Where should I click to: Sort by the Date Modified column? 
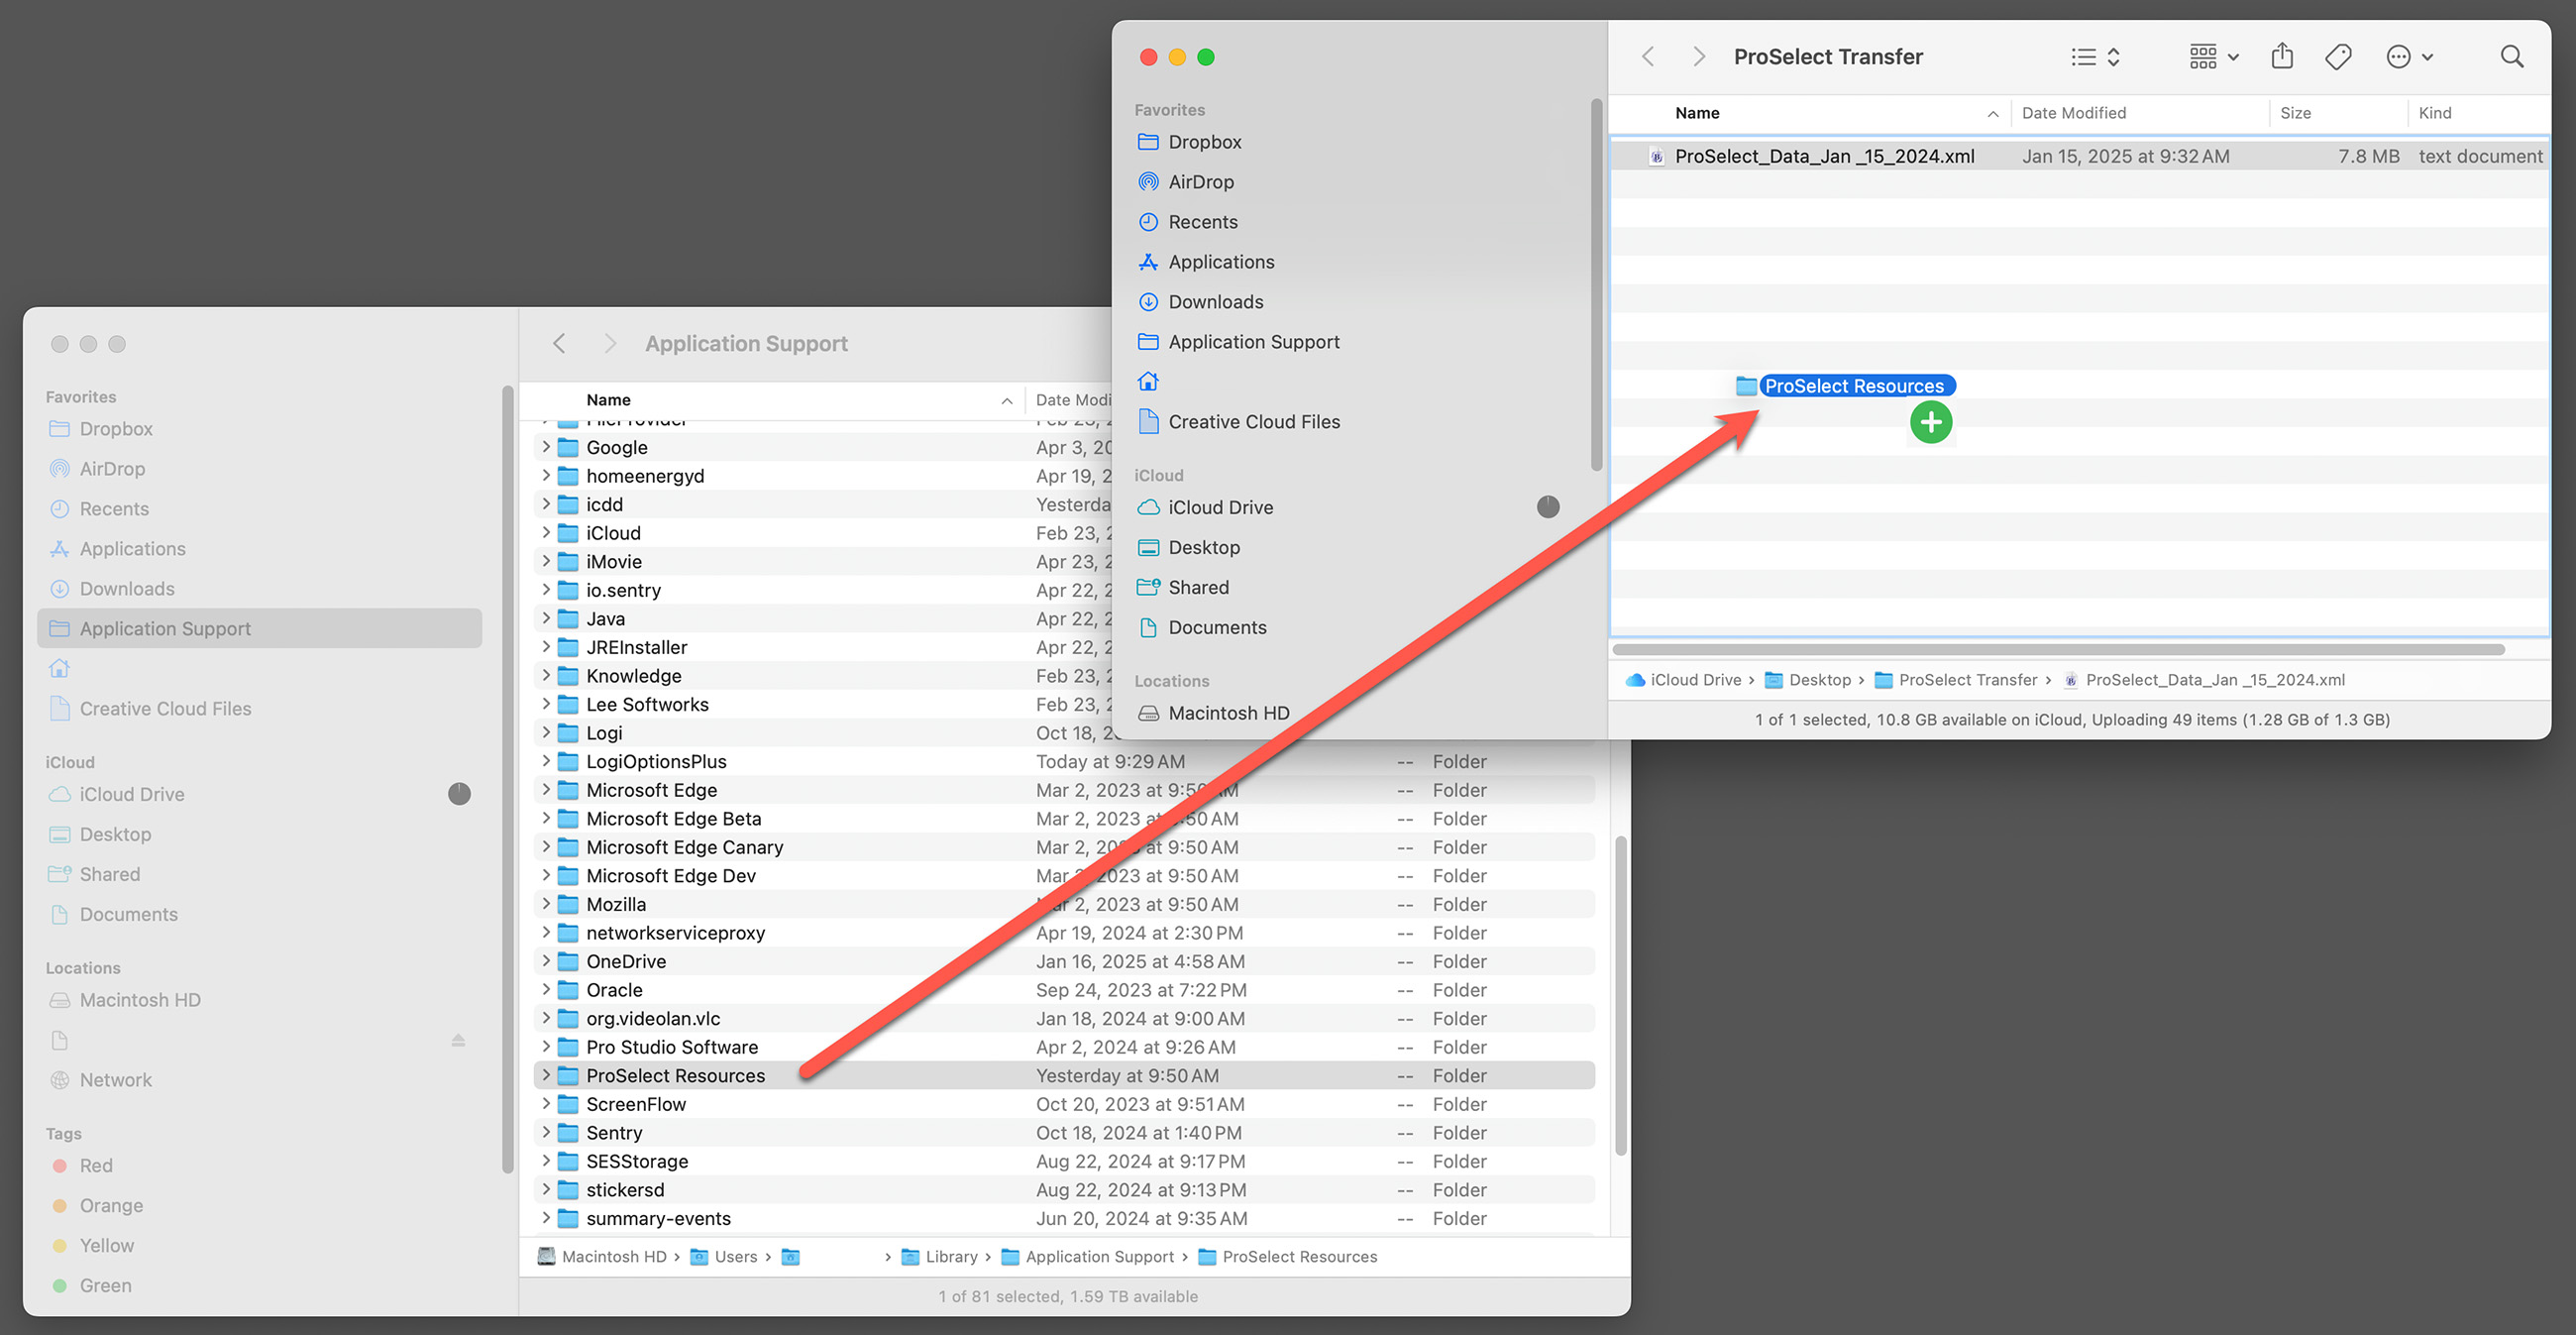(2073, 113)
